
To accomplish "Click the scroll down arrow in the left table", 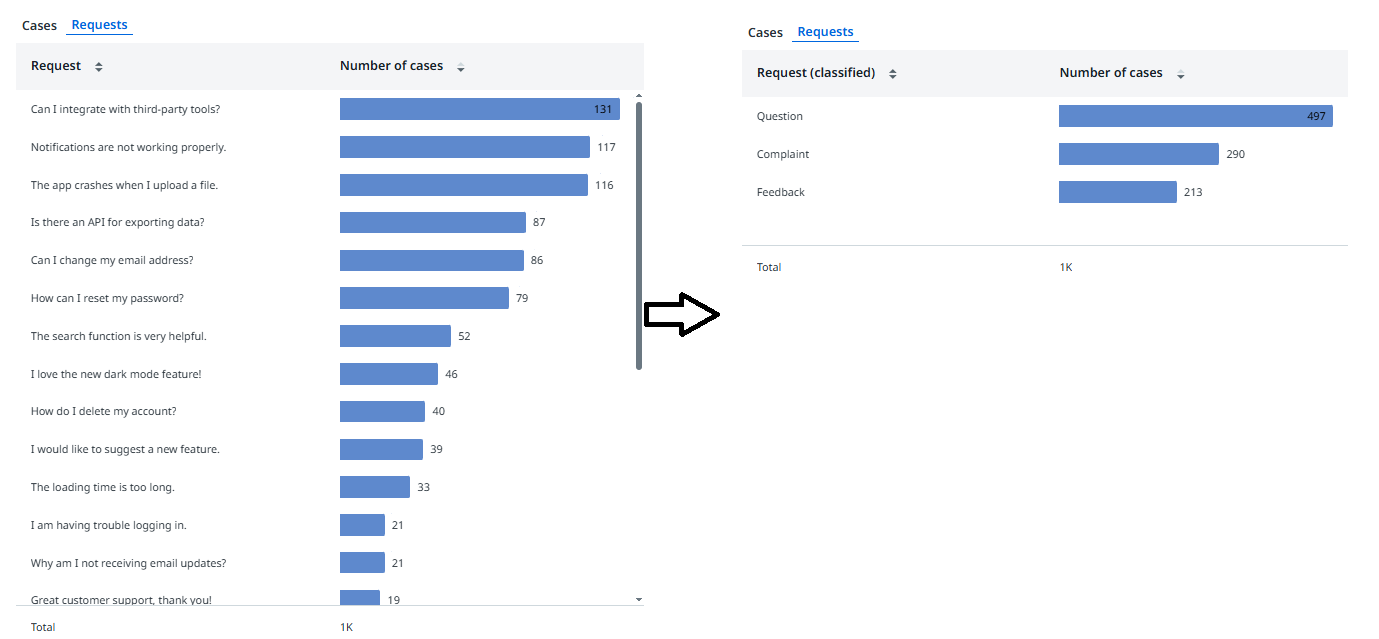I will pyautogui.click(x=639, y=599).
